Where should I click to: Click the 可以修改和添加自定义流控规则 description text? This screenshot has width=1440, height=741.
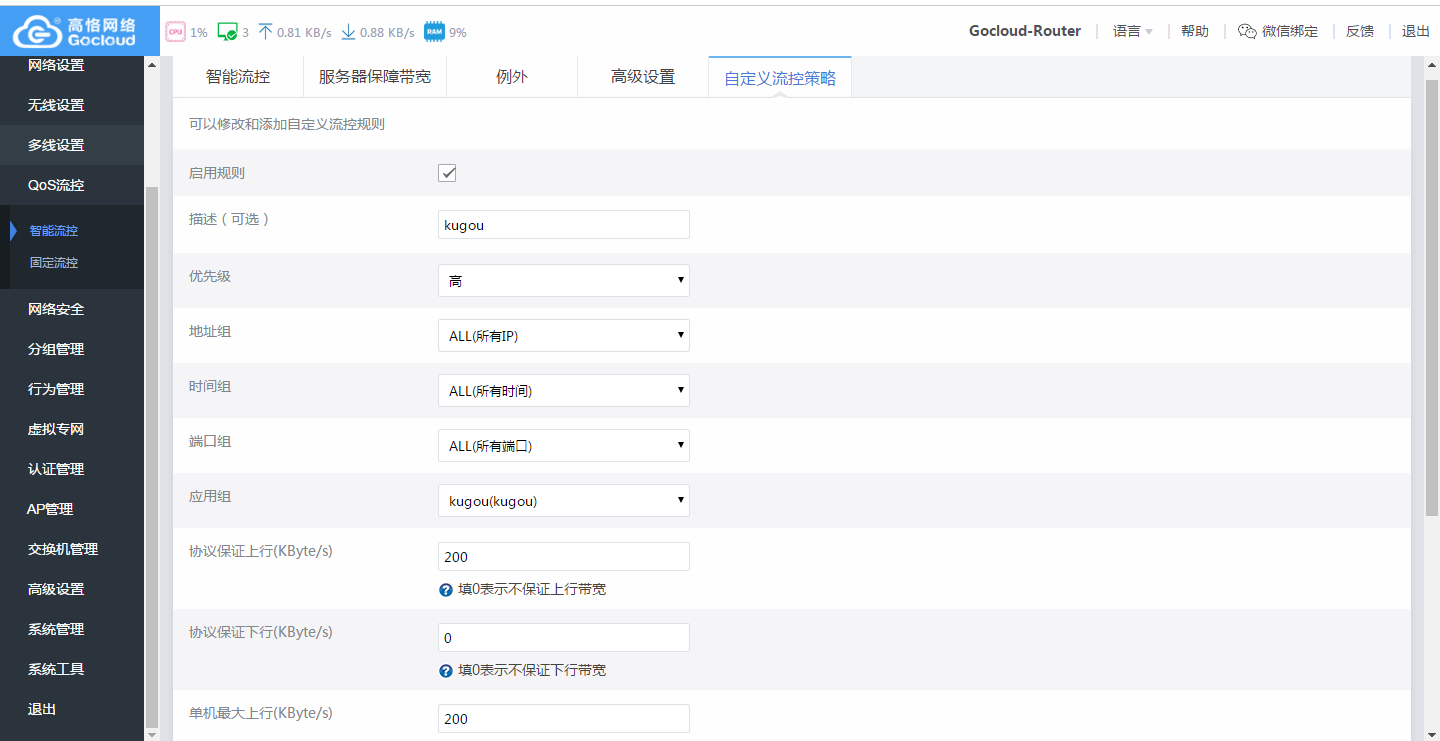coord(287,125)
